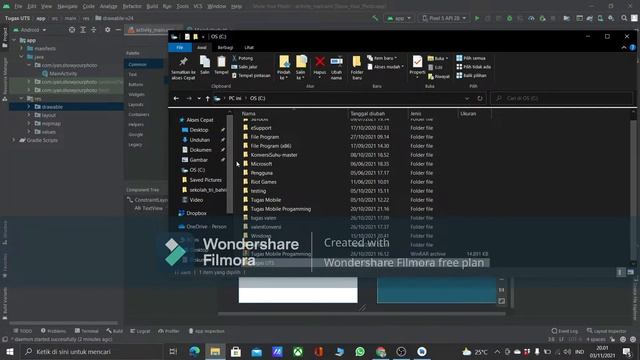Open the Salin ke dropdown in ribbon
This screenshot has width=640, height=360.
tap(300, 75)
